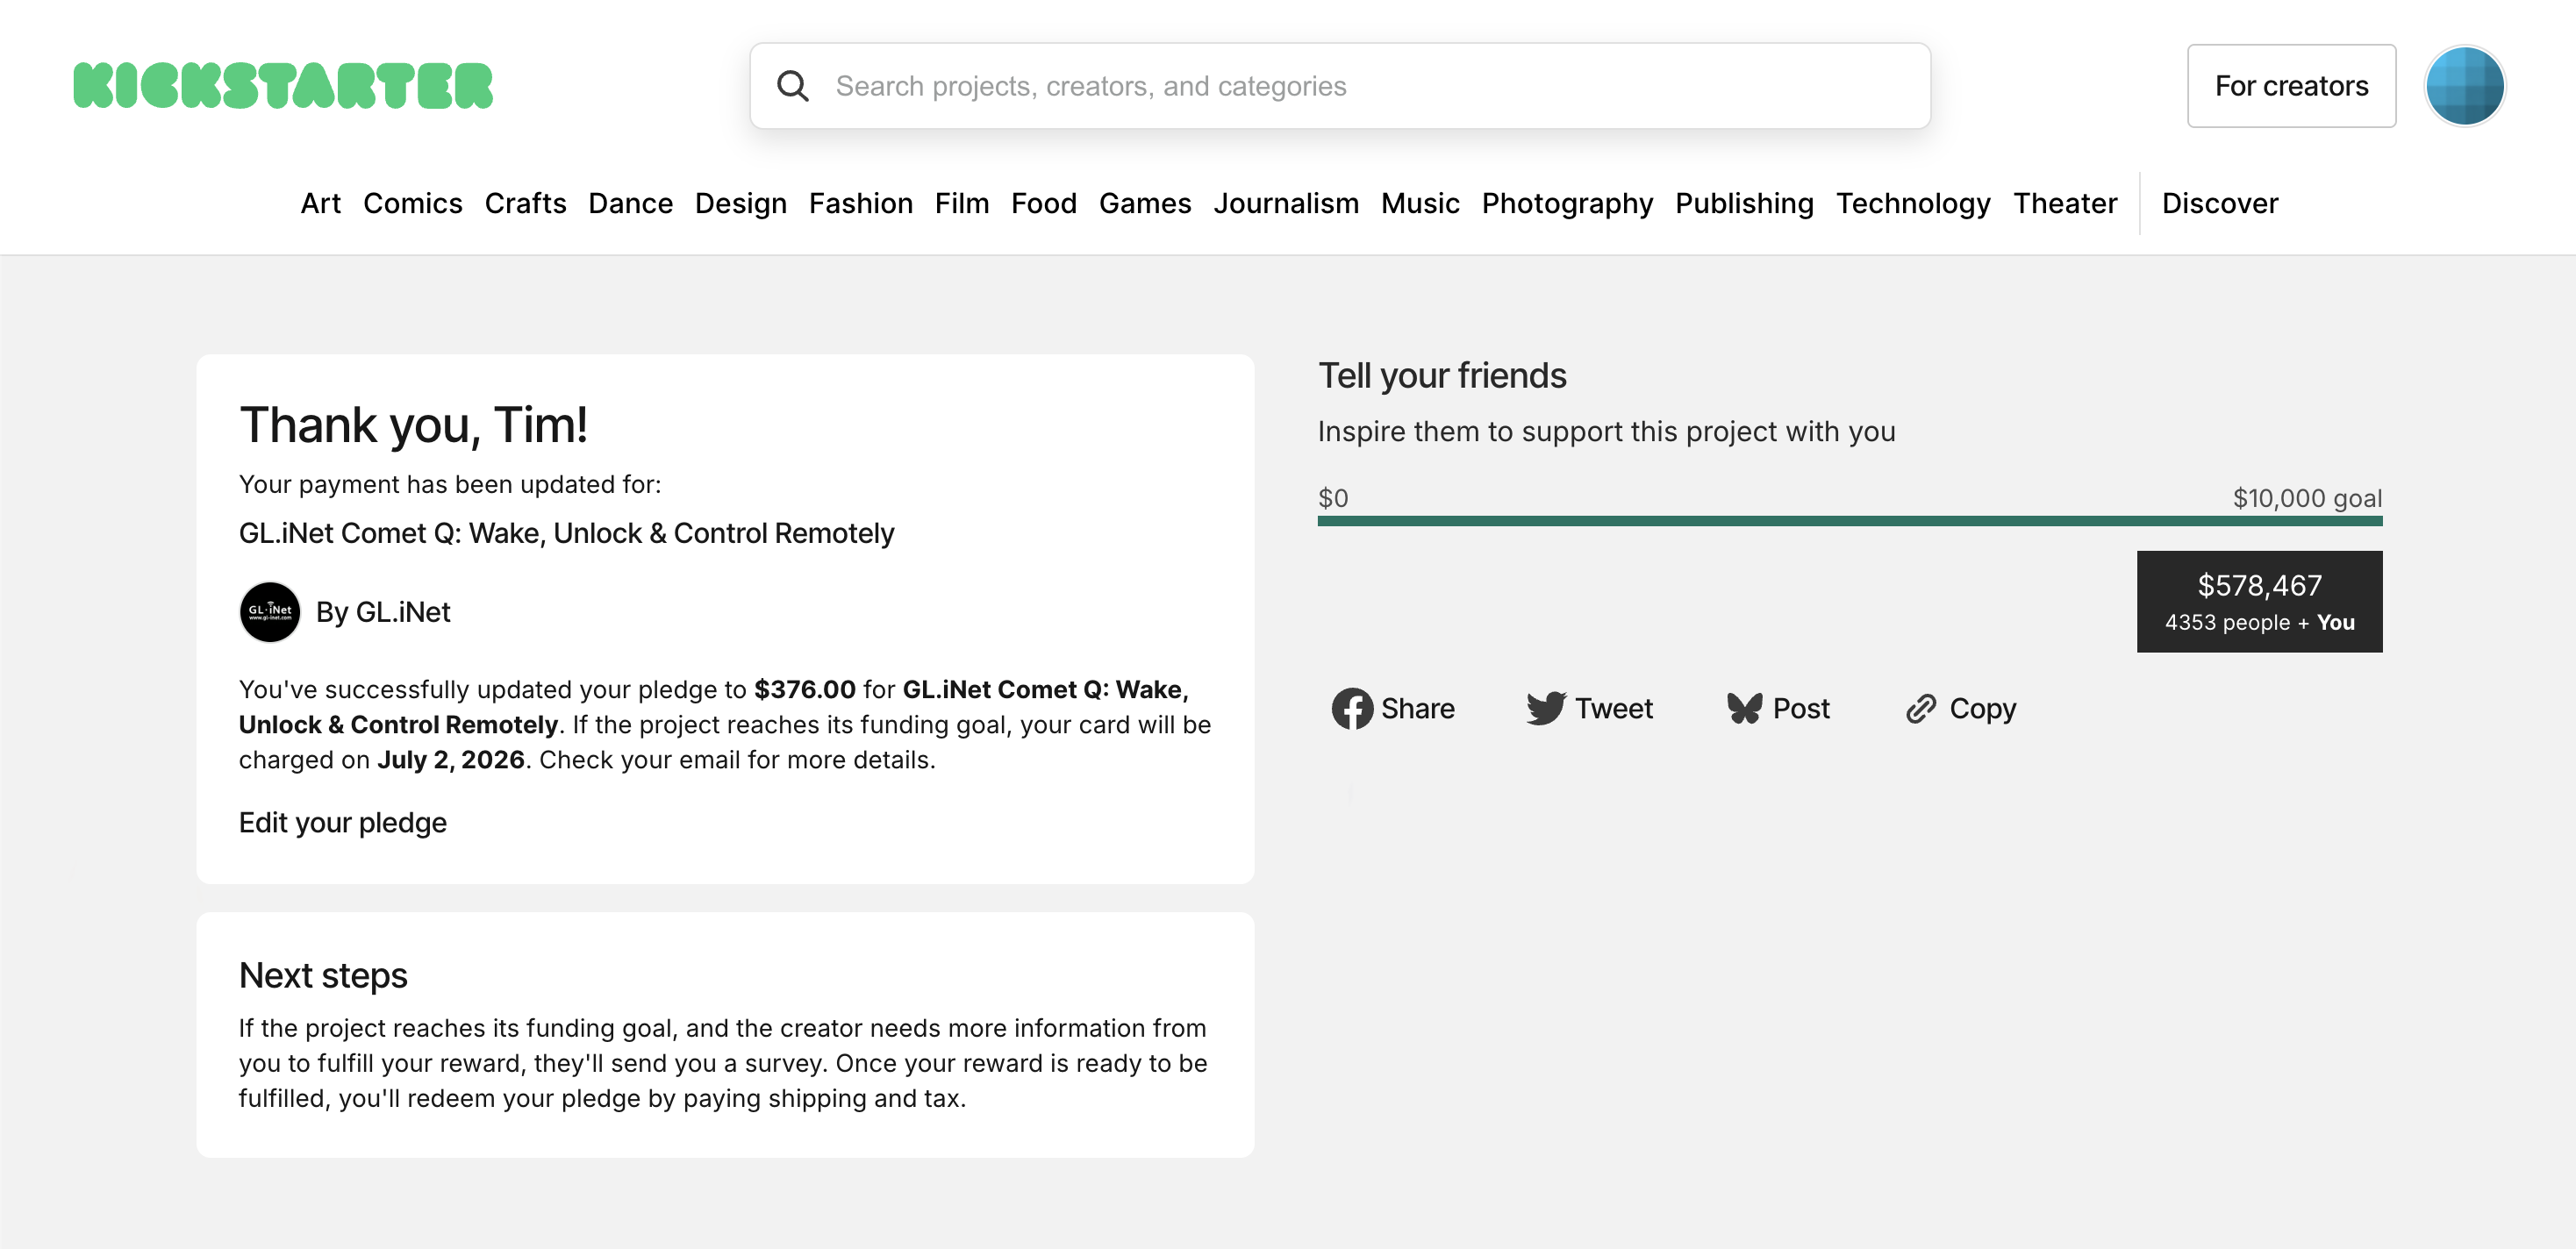Screen dimensions: 2576x1249
Task: Open the Design category
Action: (741, 204)
